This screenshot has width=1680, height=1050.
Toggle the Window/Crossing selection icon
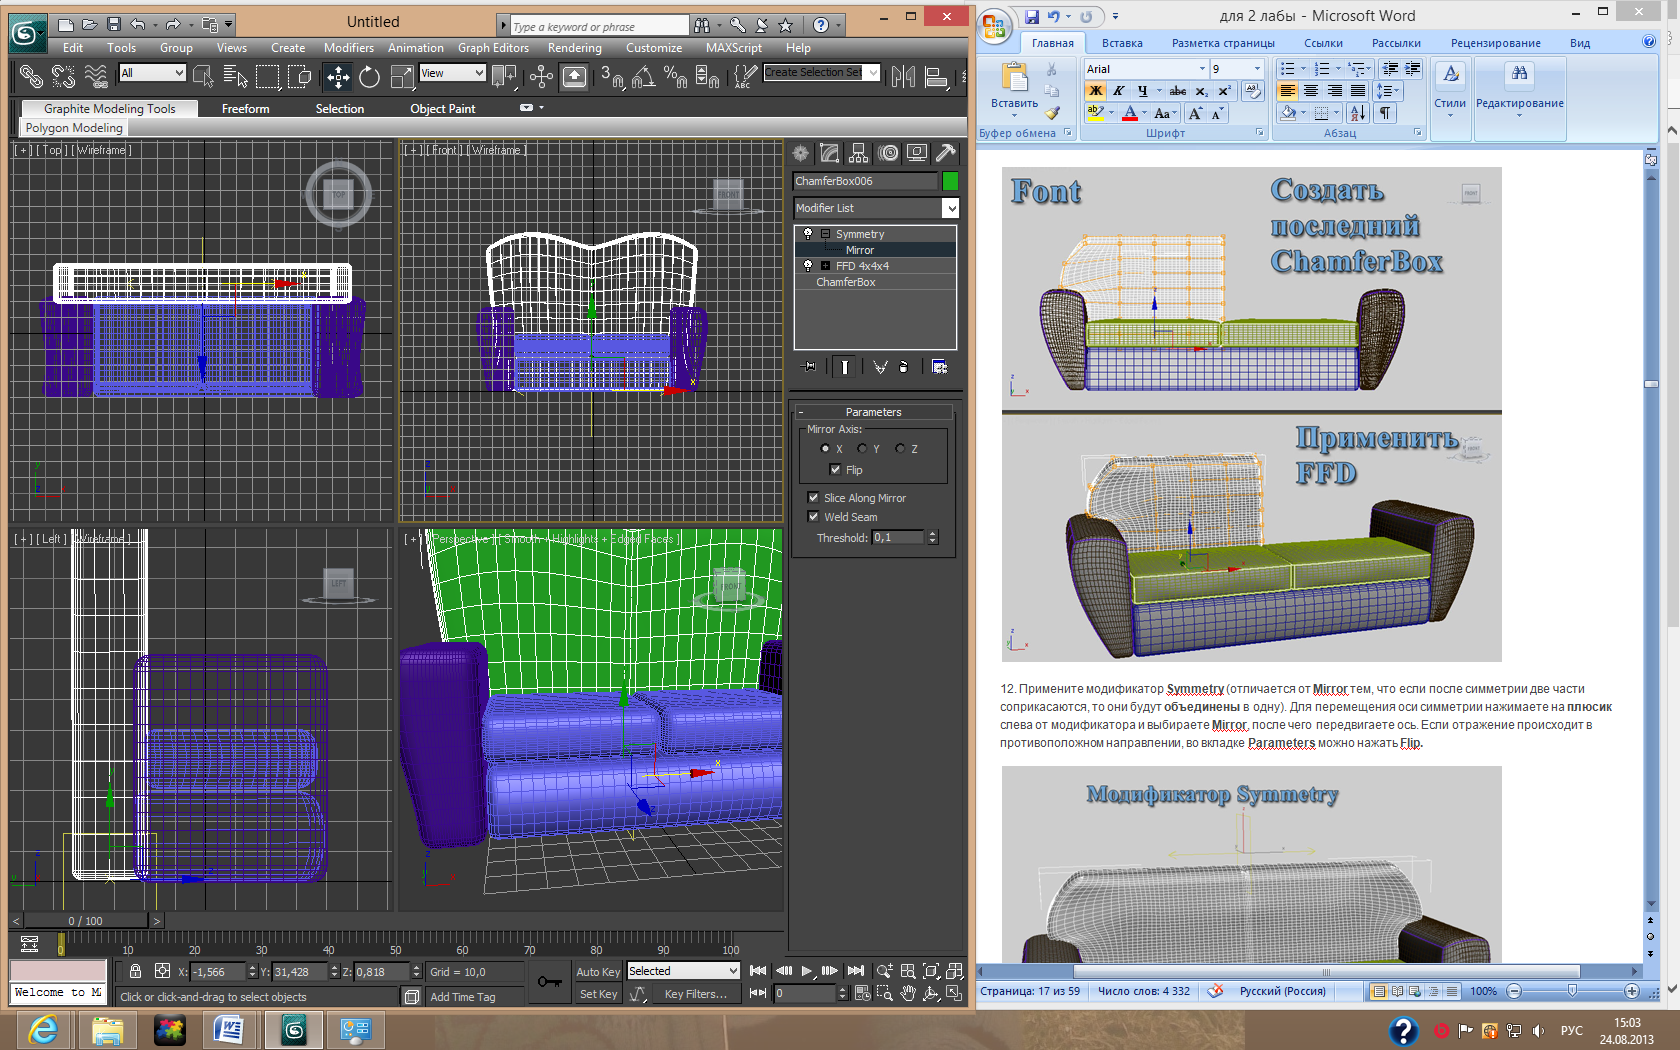[x=299, y=77]
